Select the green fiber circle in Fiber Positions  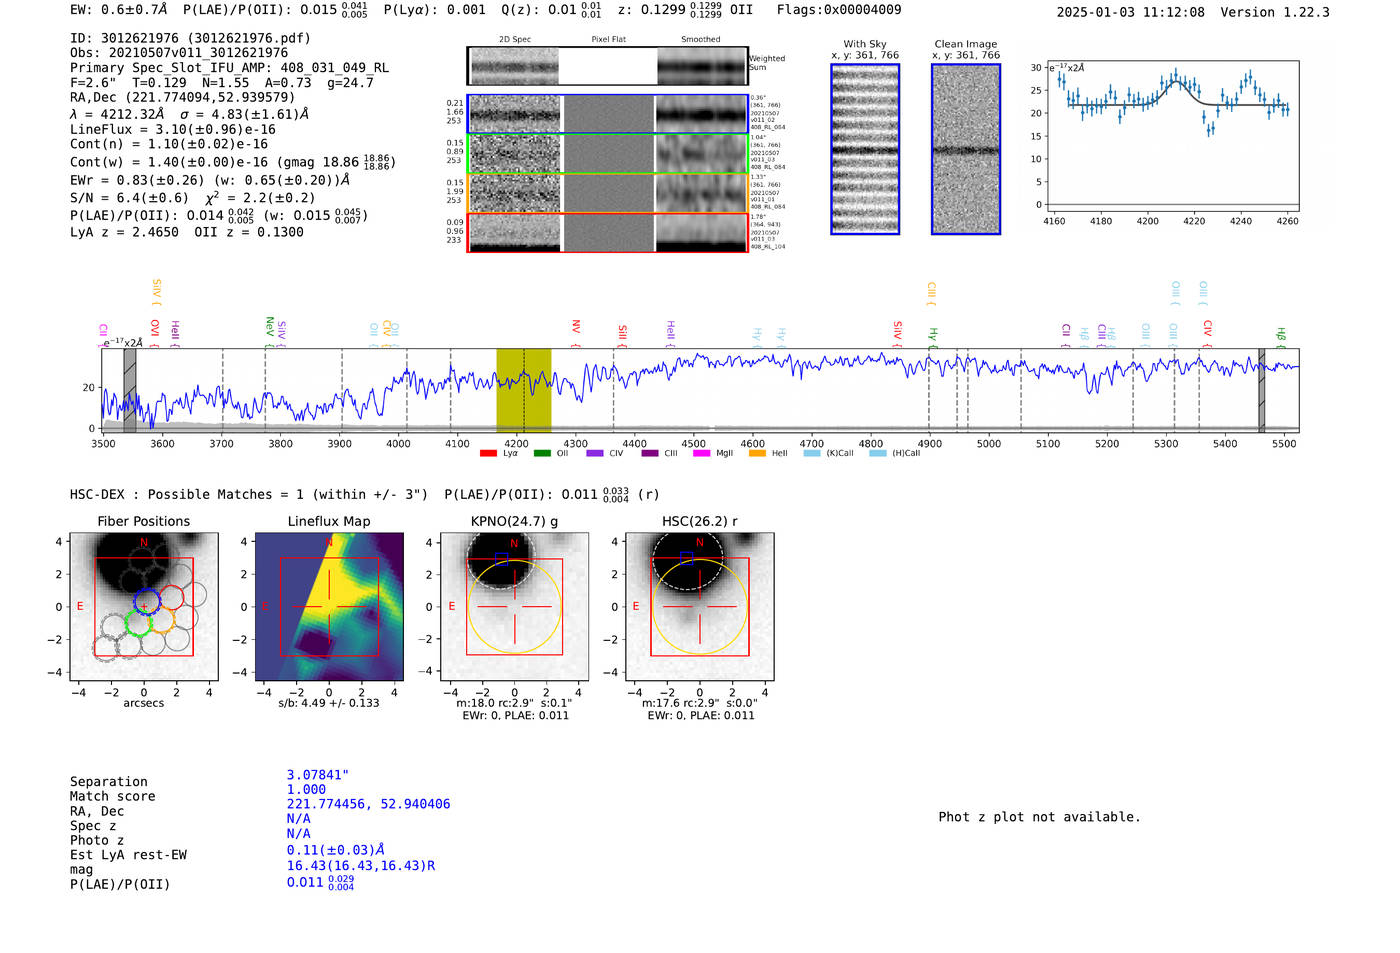[138, 625]
